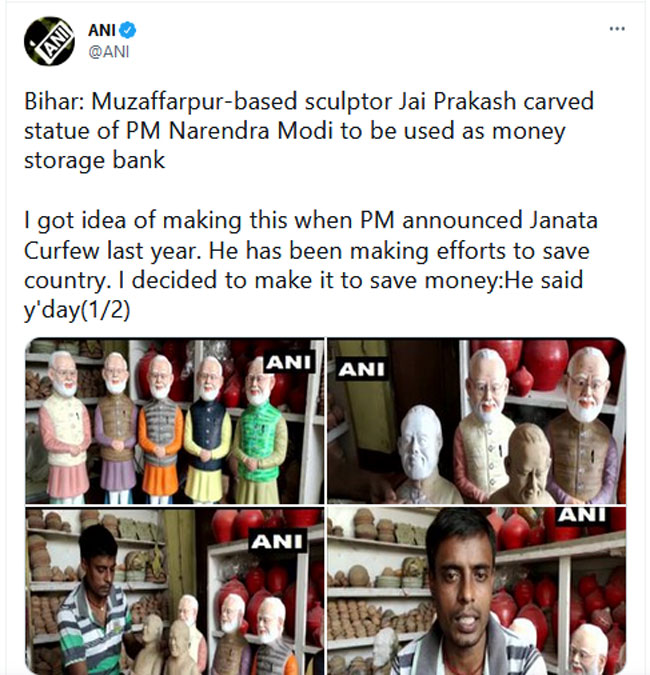Viewport: 650px width, 675px height.
Task: Visit the @ANI handle link
Action: click(108, 52)
